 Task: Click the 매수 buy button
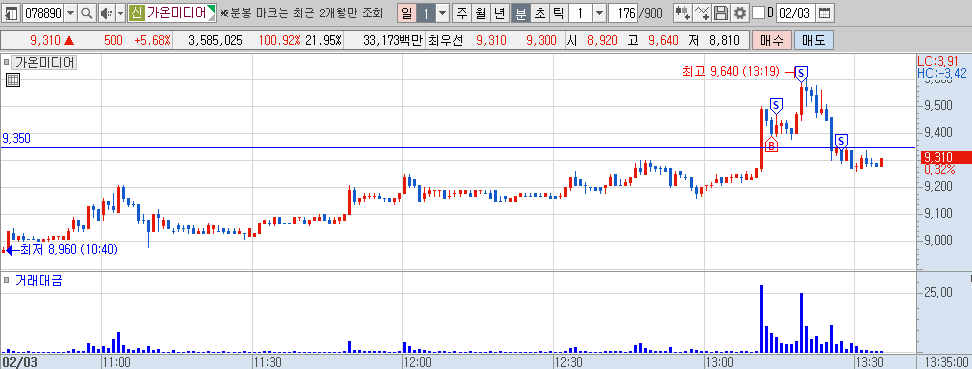click(x=771, y=41)
